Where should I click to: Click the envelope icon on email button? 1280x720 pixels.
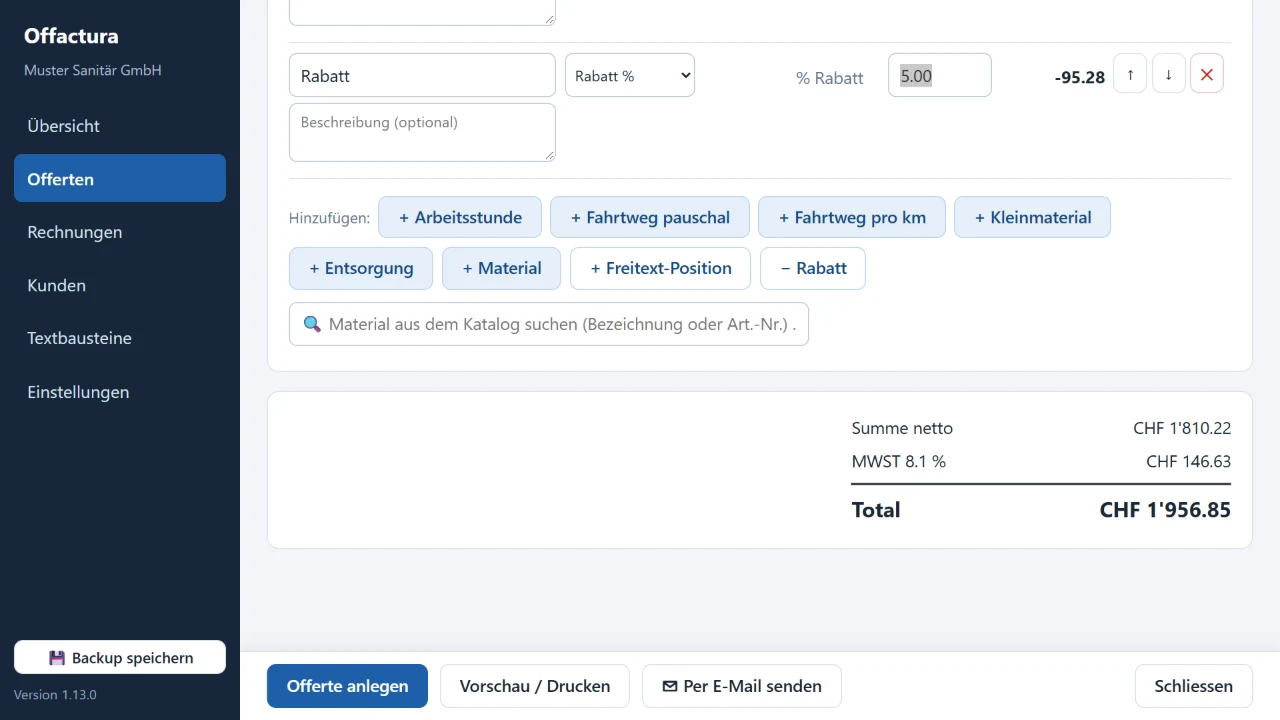coord(670,686)
